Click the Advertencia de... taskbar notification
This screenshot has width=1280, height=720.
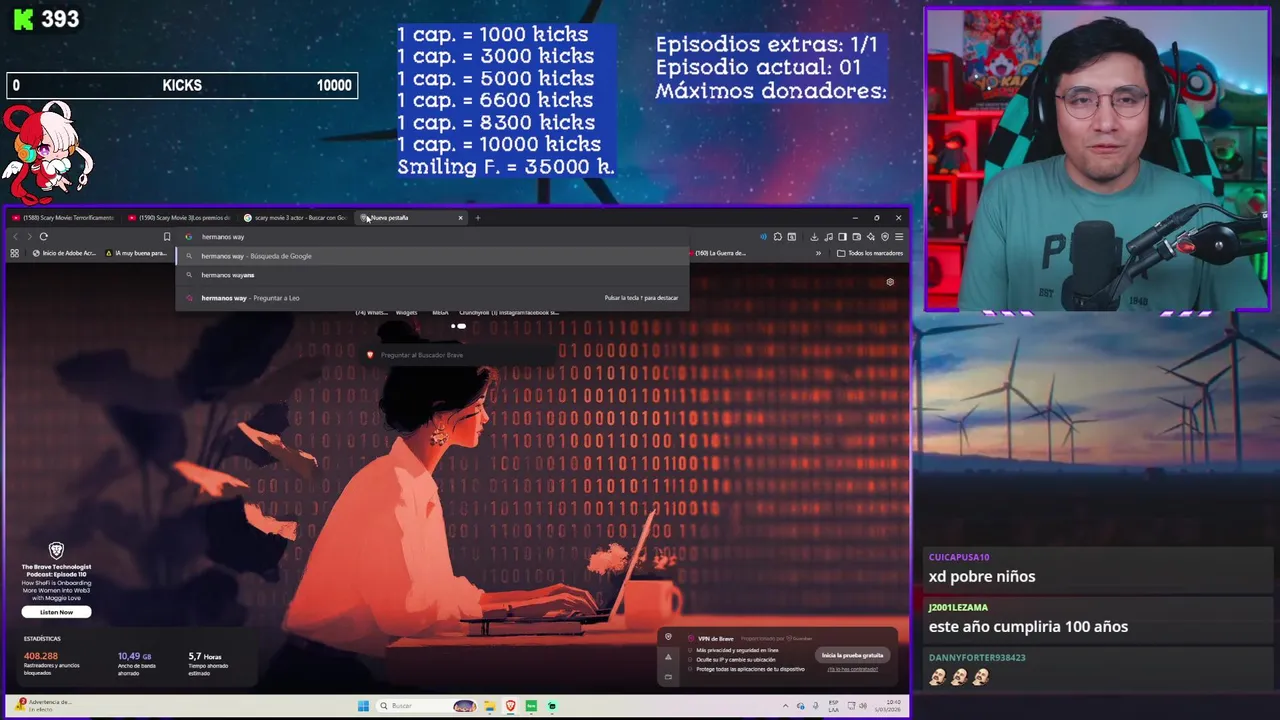[x=45, y=705]
